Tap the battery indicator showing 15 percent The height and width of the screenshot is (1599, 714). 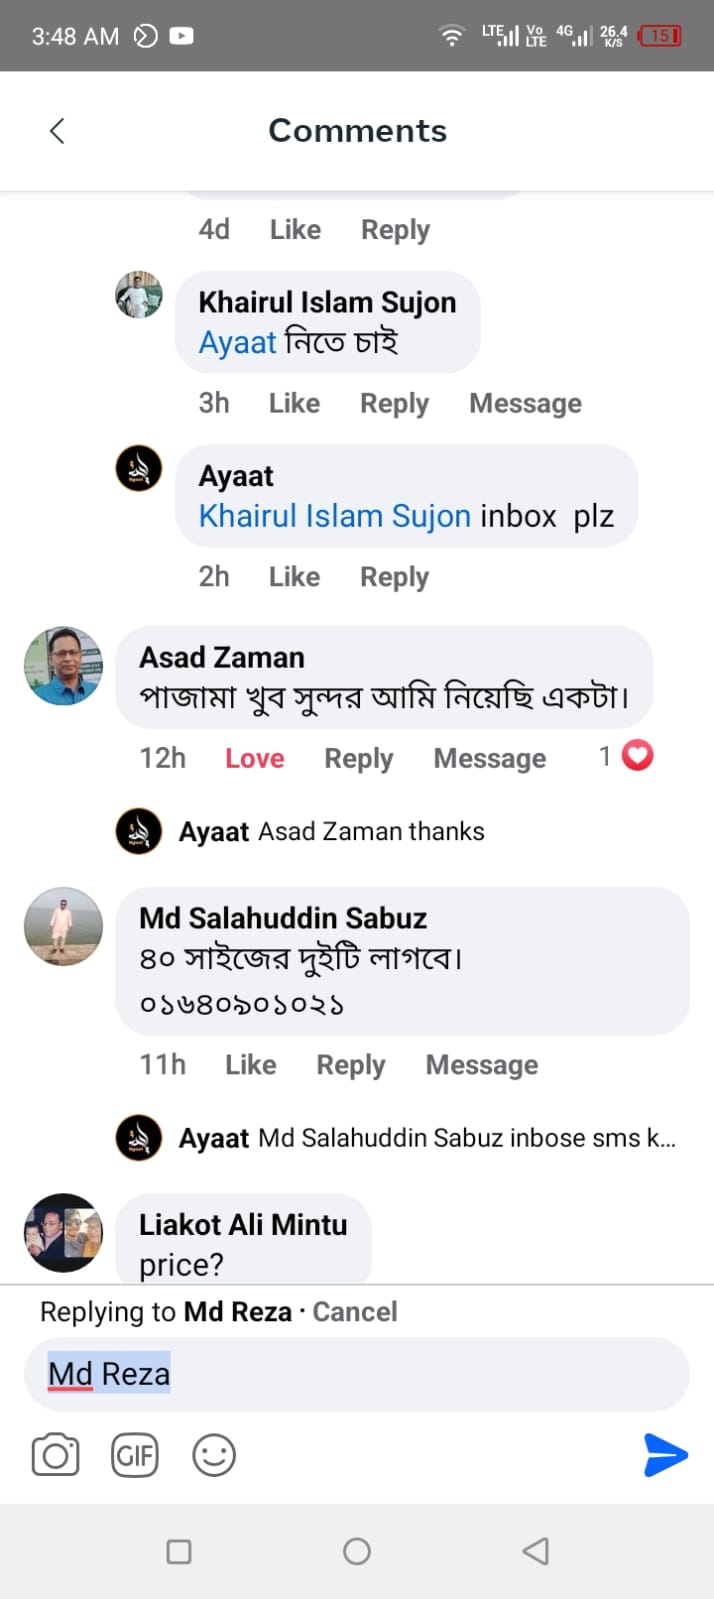pos(658,35)
